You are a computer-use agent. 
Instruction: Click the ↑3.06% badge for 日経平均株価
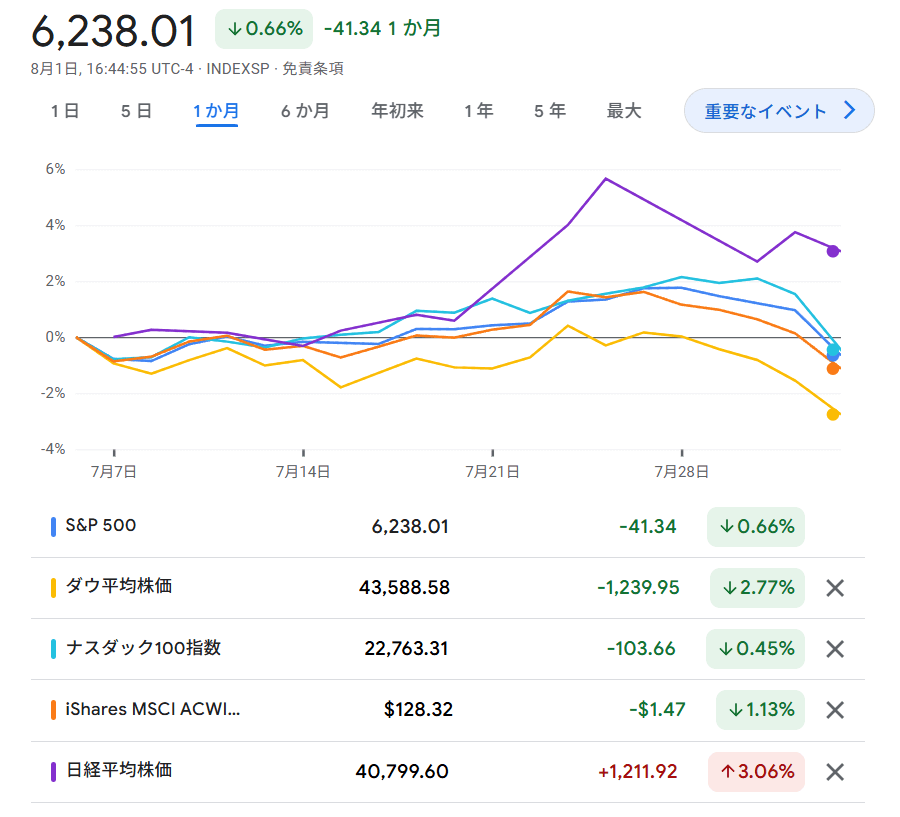pyautogui.click(x=757, y=772)
